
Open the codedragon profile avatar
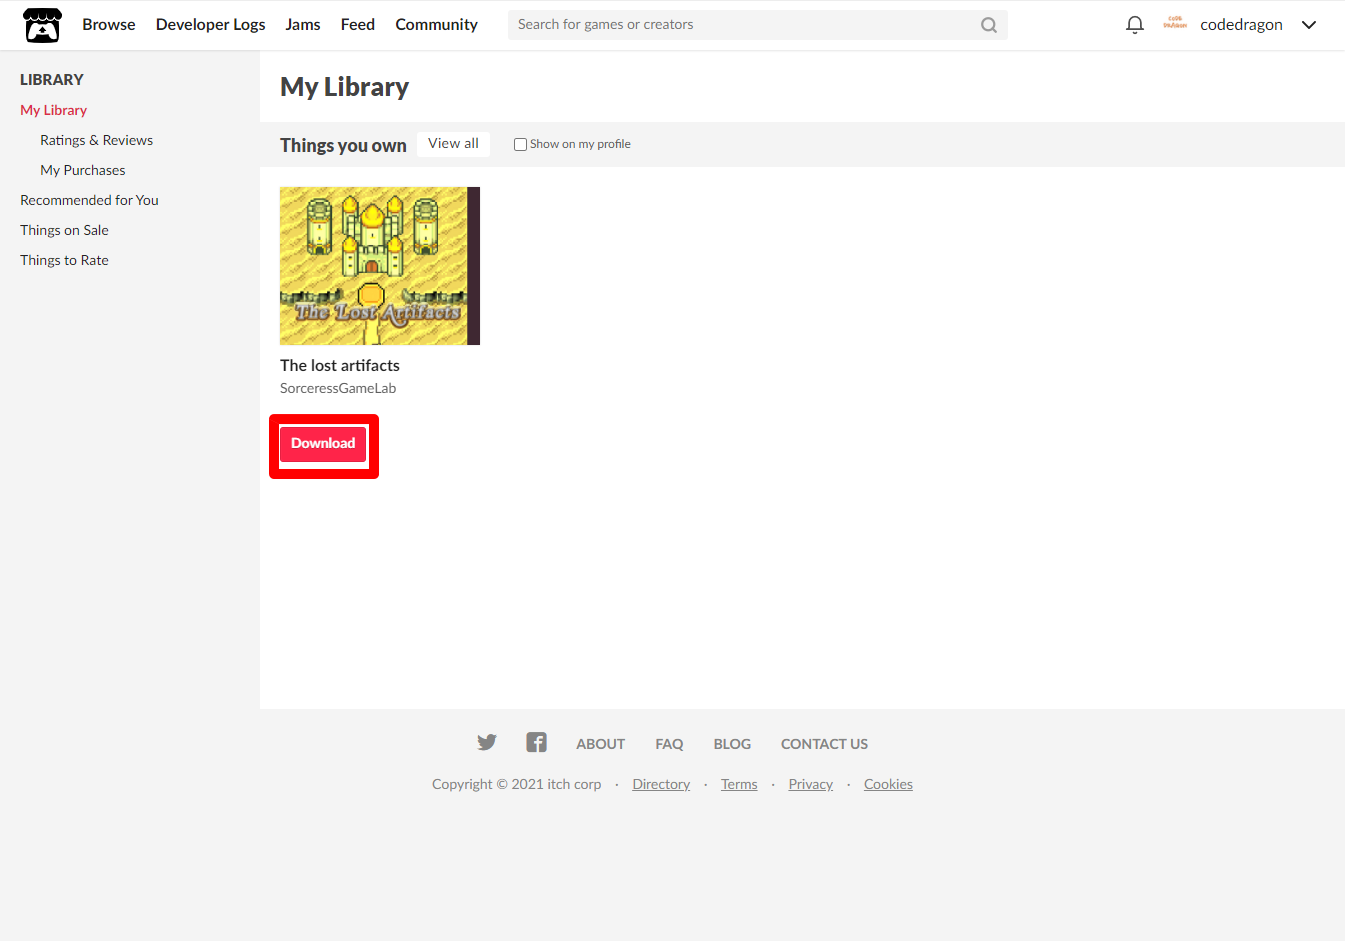[1175, 24]
